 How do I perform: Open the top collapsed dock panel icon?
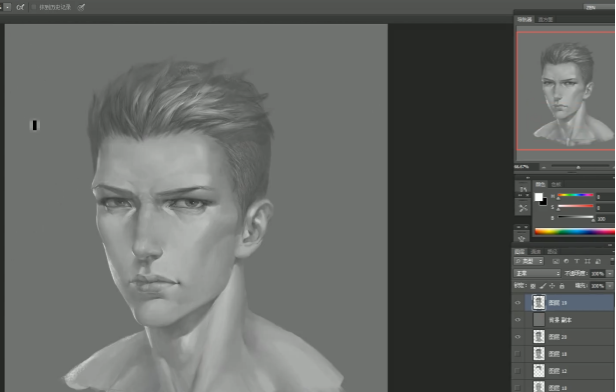click(523, 189)
